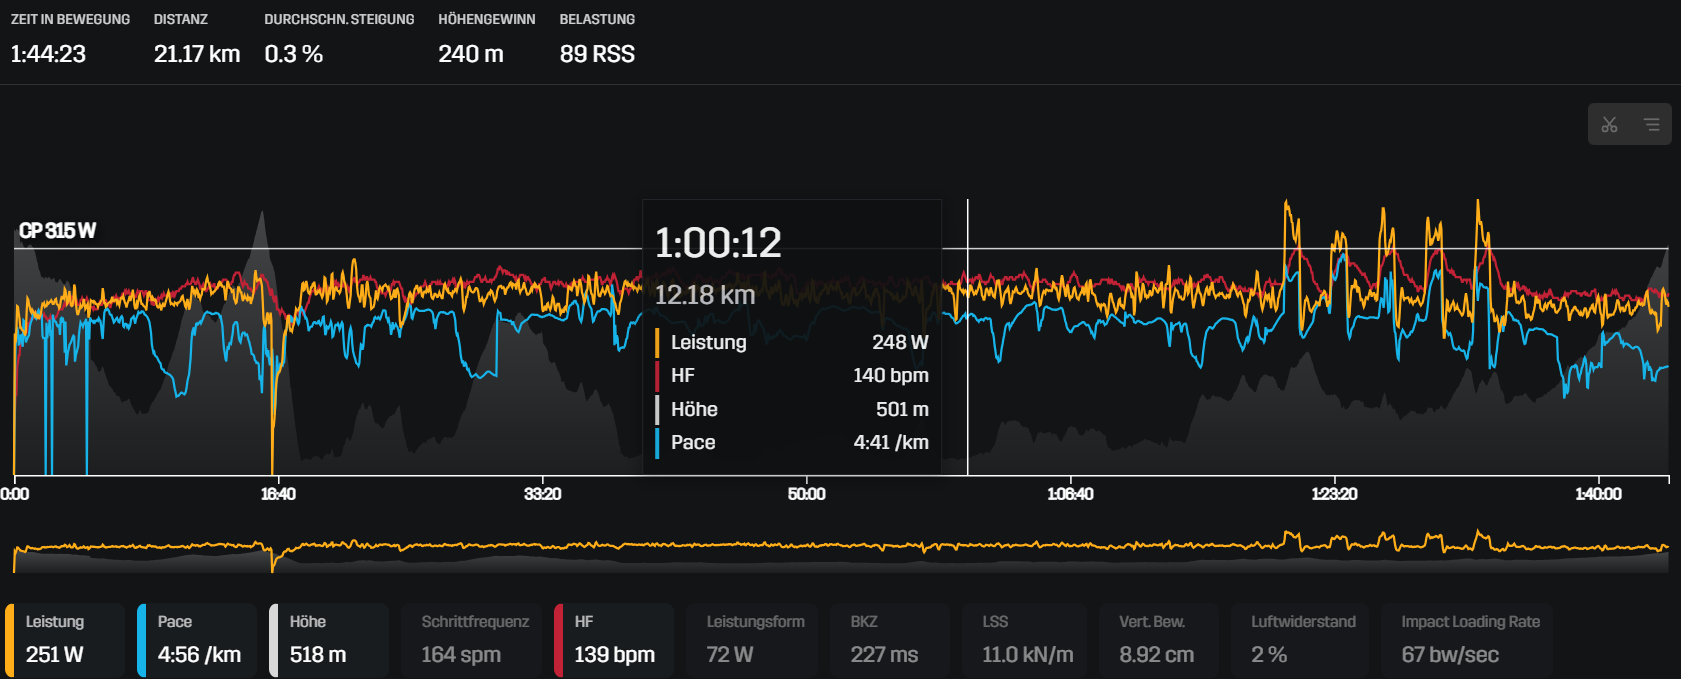Enable the Schrittfrequenz metric

472,639
